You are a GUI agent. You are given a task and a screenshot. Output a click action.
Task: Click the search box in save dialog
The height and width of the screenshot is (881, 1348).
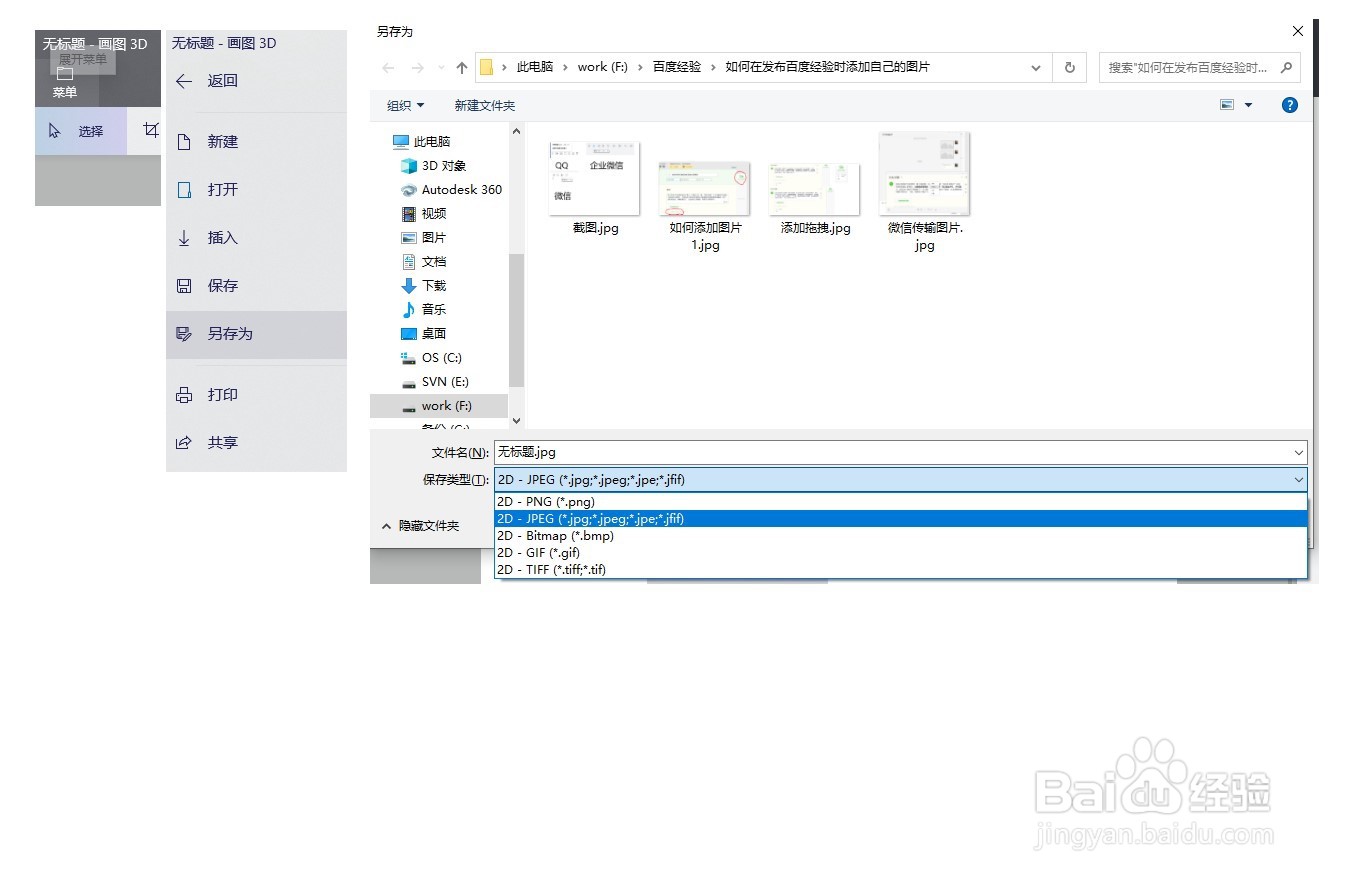pos(1200,68)
